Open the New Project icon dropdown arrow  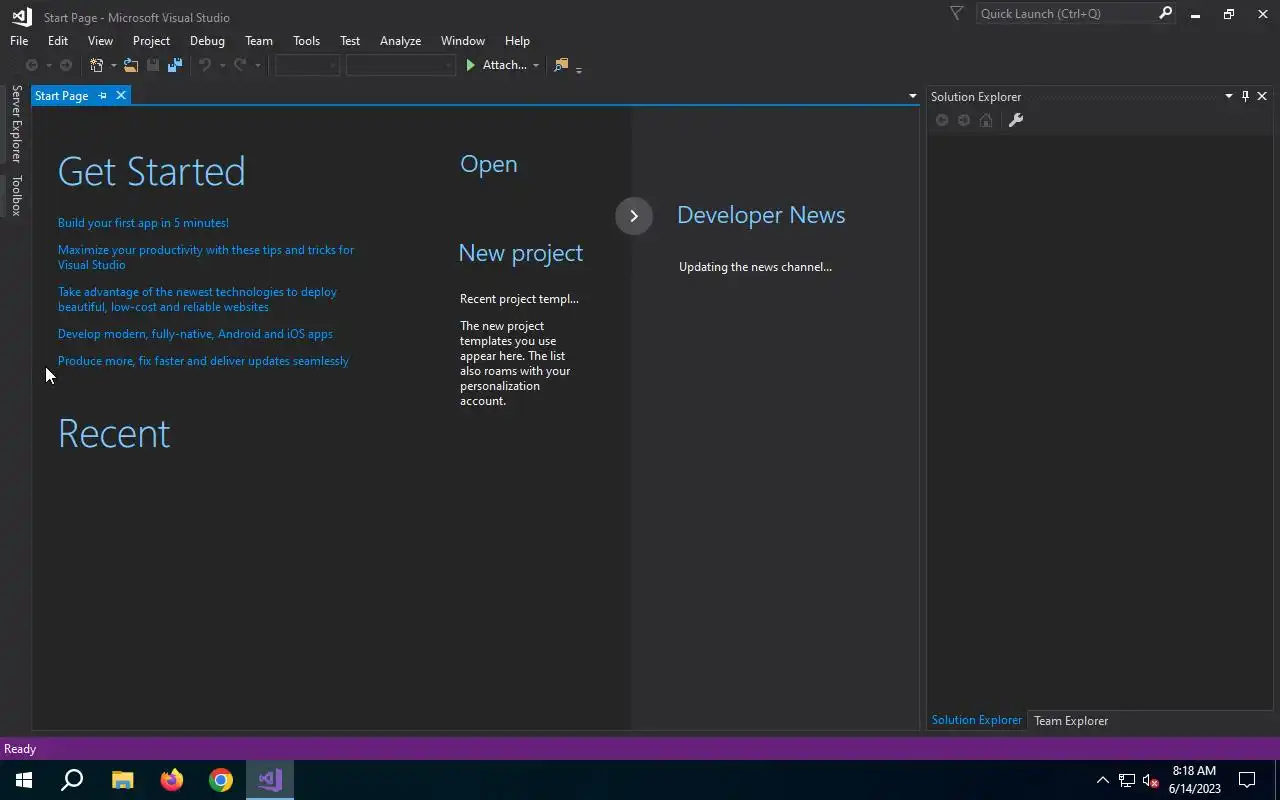[113, 66]
